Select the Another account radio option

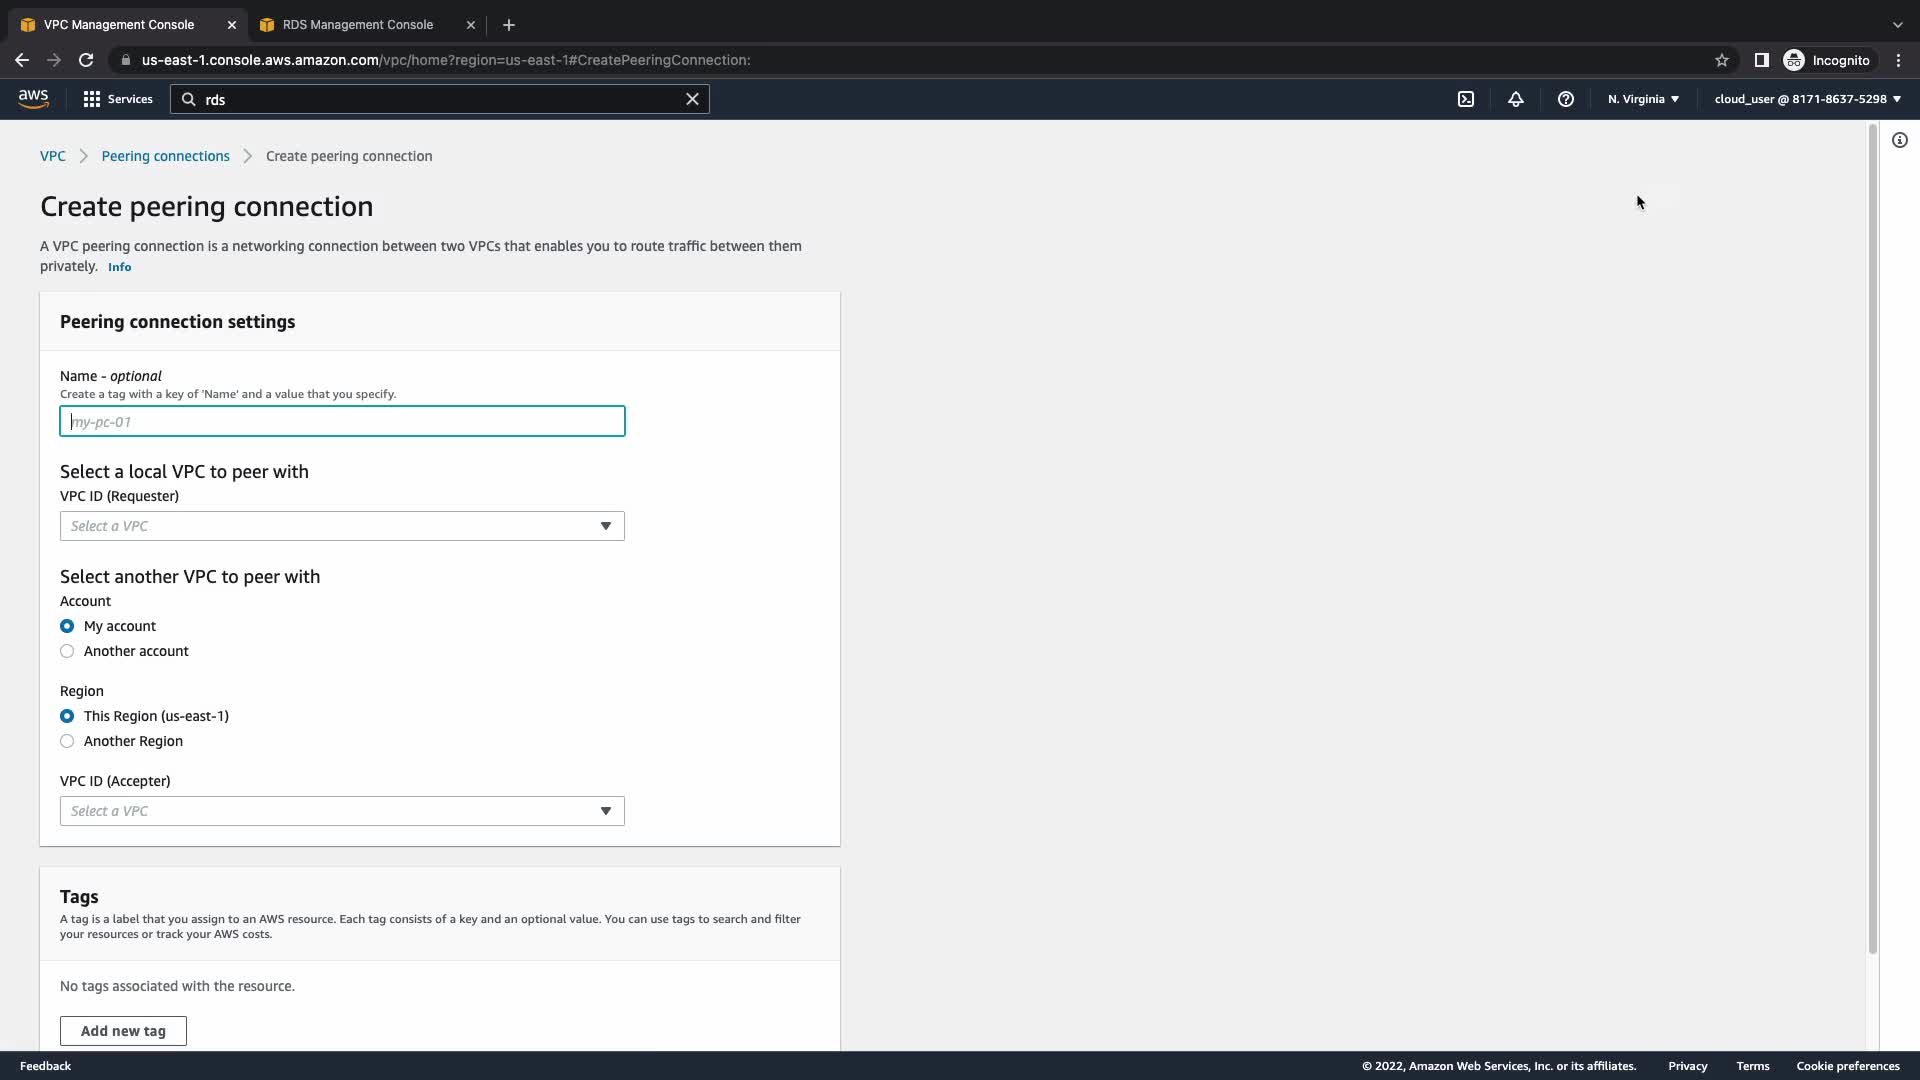pyautogui.click(x=67, y=651)
